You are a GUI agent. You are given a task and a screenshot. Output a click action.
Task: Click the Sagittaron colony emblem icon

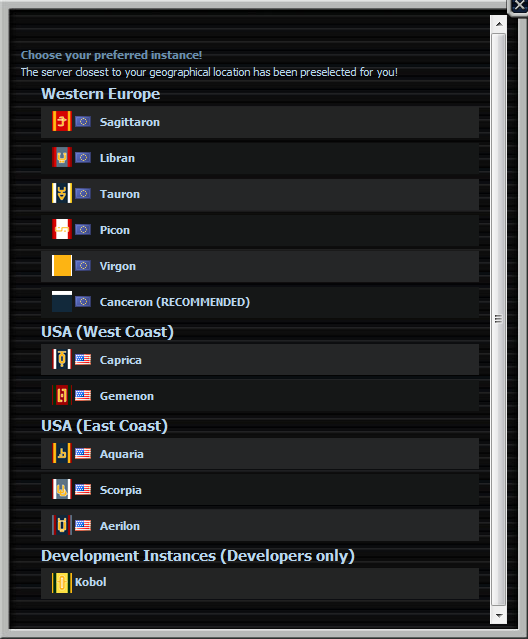(x=62, y=121)
